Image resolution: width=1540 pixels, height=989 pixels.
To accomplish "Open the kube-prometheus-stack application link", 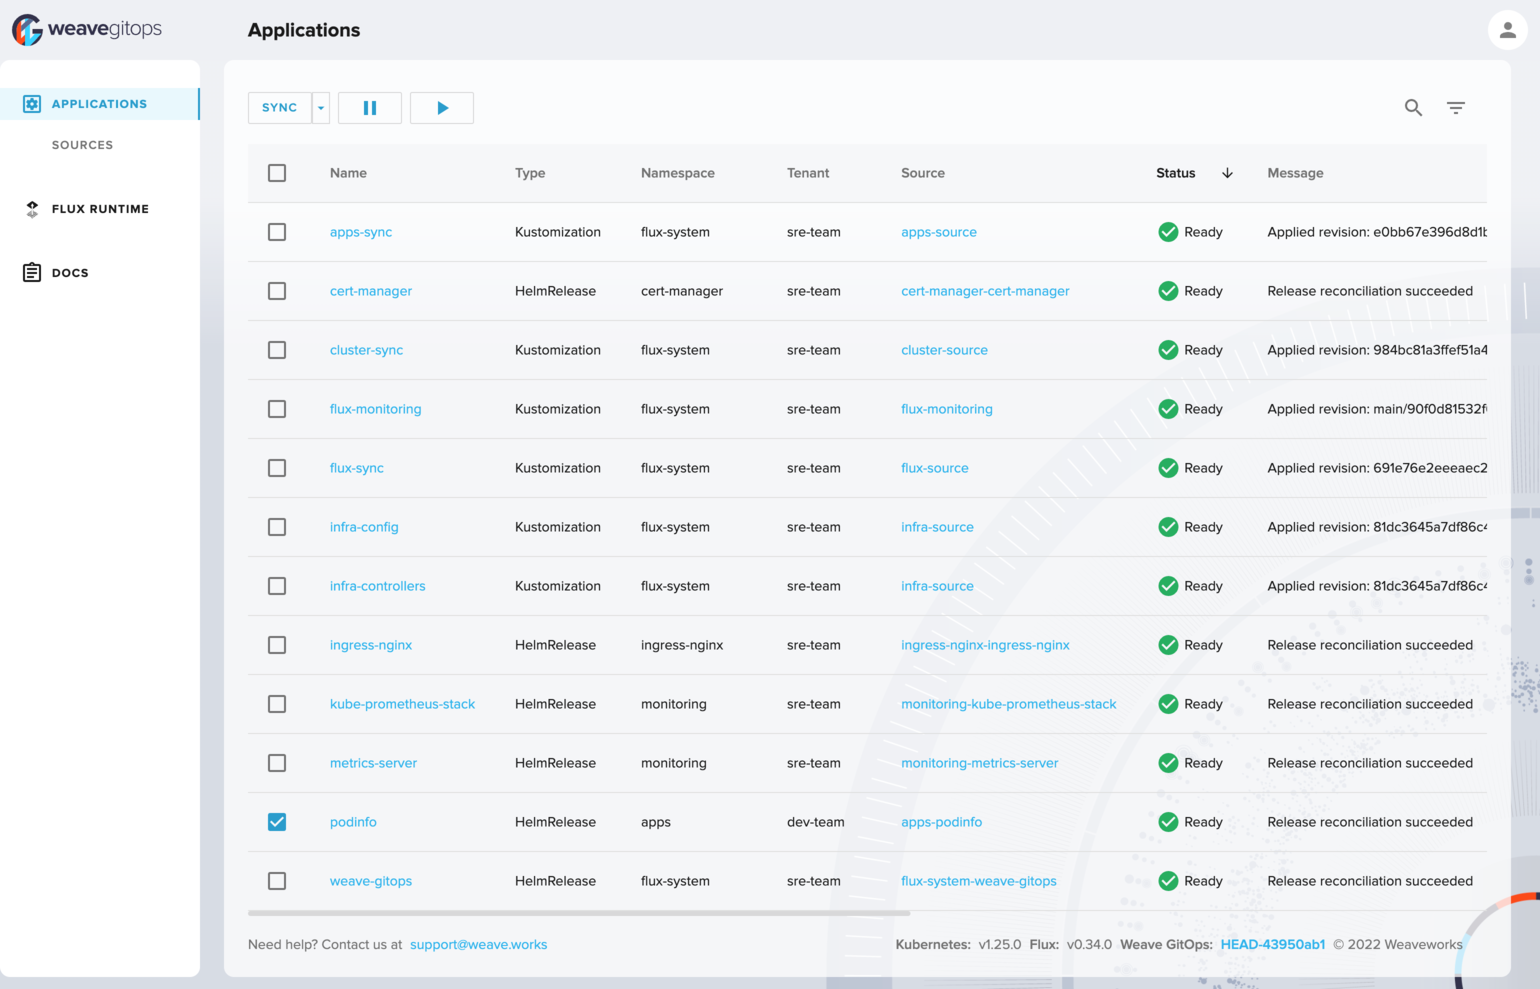I will coord(402,704).
